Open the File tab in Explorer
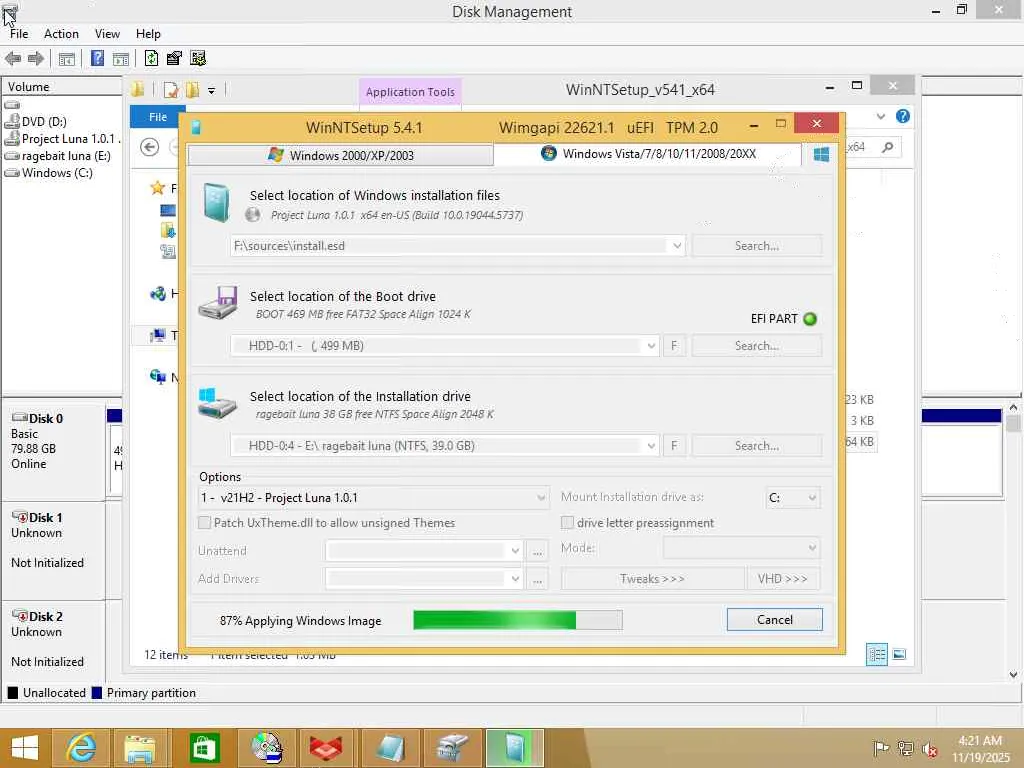This screenshot has height=768, width=1024. 157,117
